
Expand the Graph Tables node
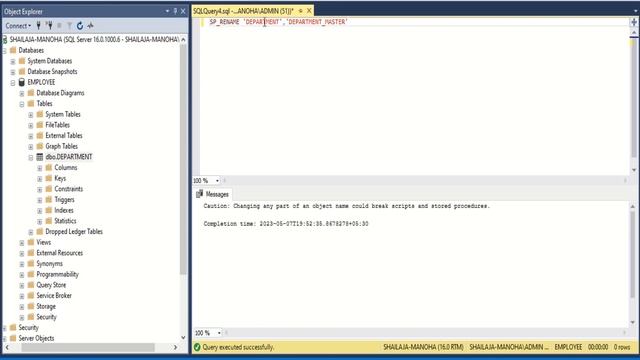click(x=31, y=147)
